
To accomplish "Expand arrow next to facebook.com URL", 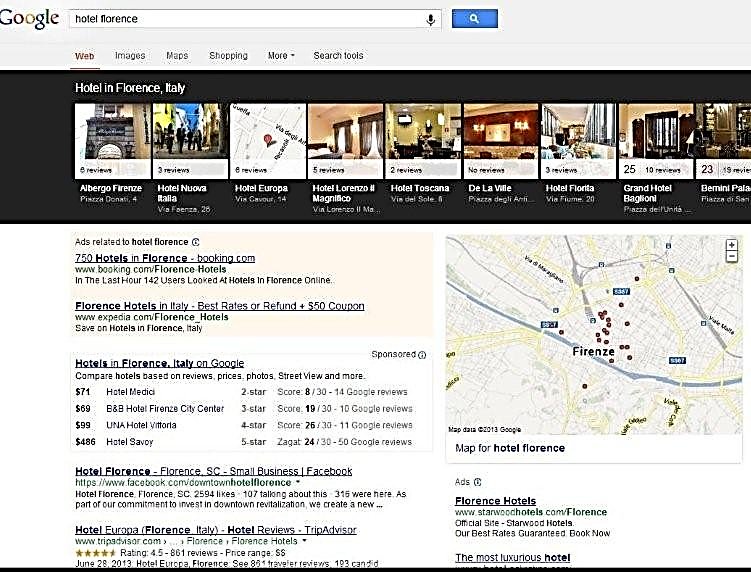I will pyautogui.click(x=298, y=482).
